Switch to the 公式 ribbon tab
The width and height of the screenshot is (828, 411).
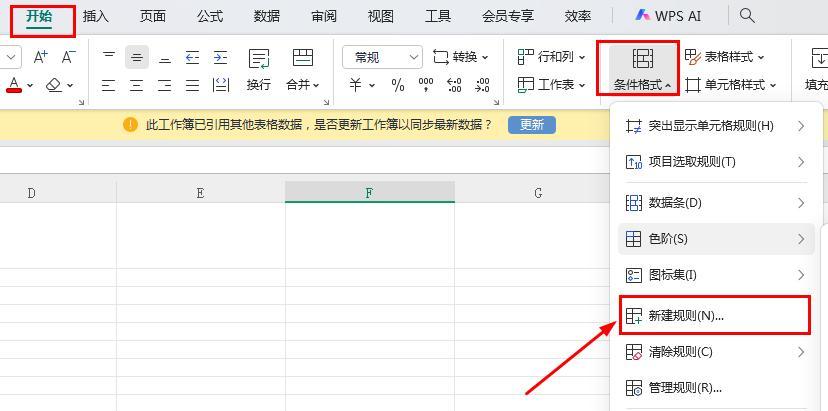pos(210,16)
